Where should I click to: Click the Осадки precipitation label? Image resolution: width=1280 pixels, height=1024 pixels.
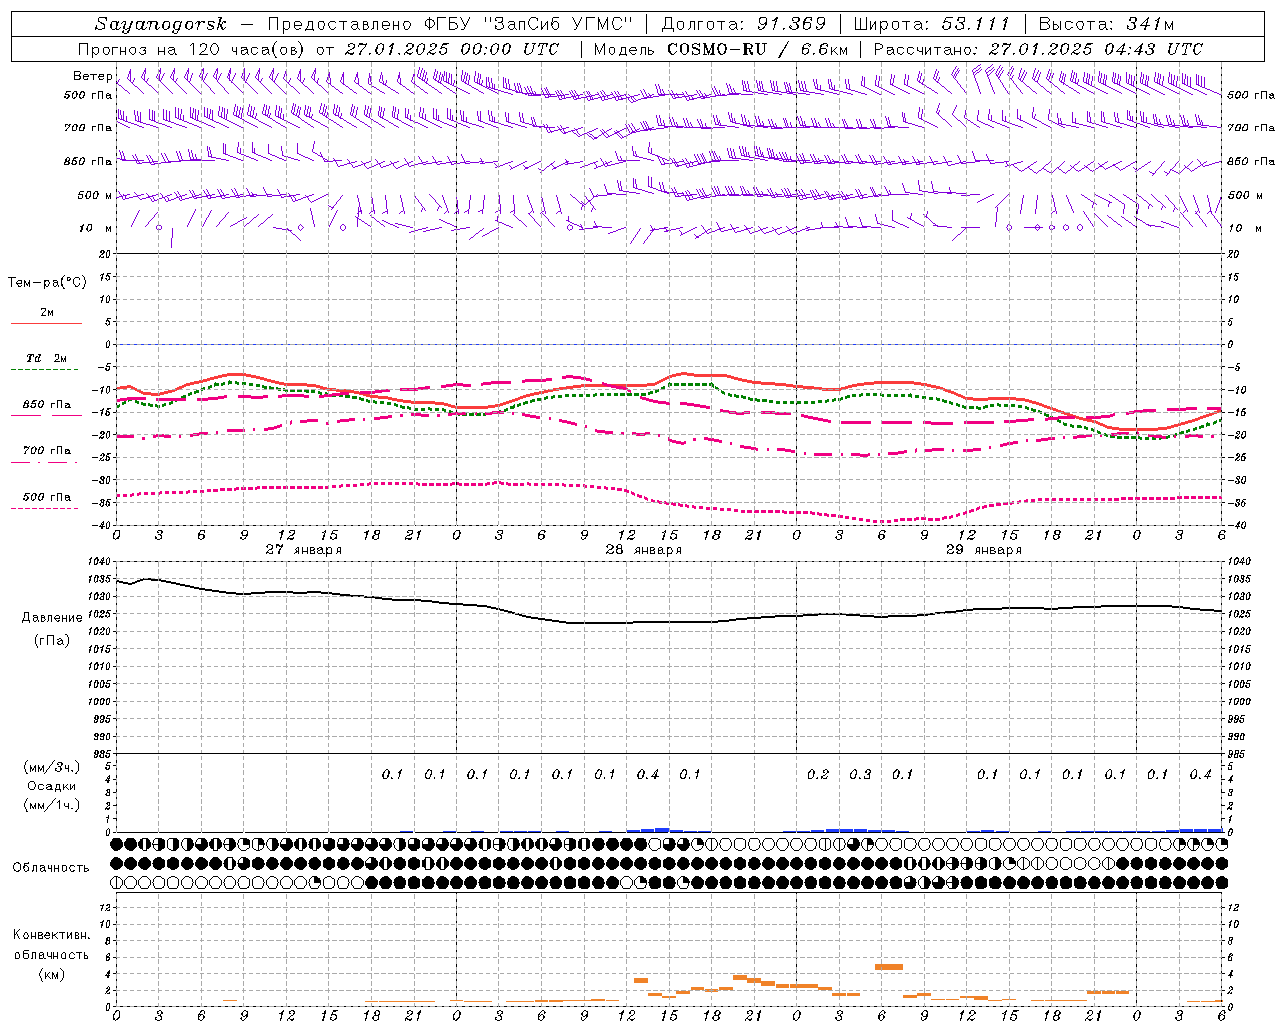point(52,786)
